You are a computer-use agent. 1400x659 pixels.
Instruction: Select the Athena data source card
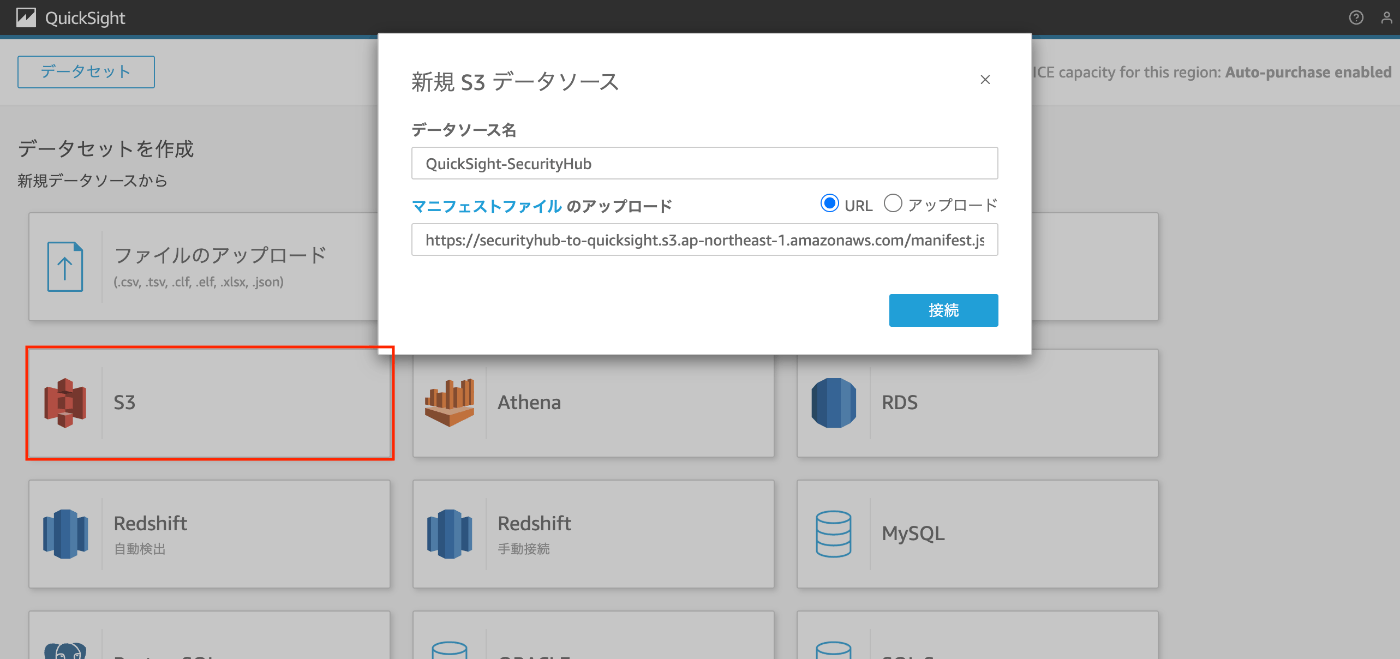594,403
